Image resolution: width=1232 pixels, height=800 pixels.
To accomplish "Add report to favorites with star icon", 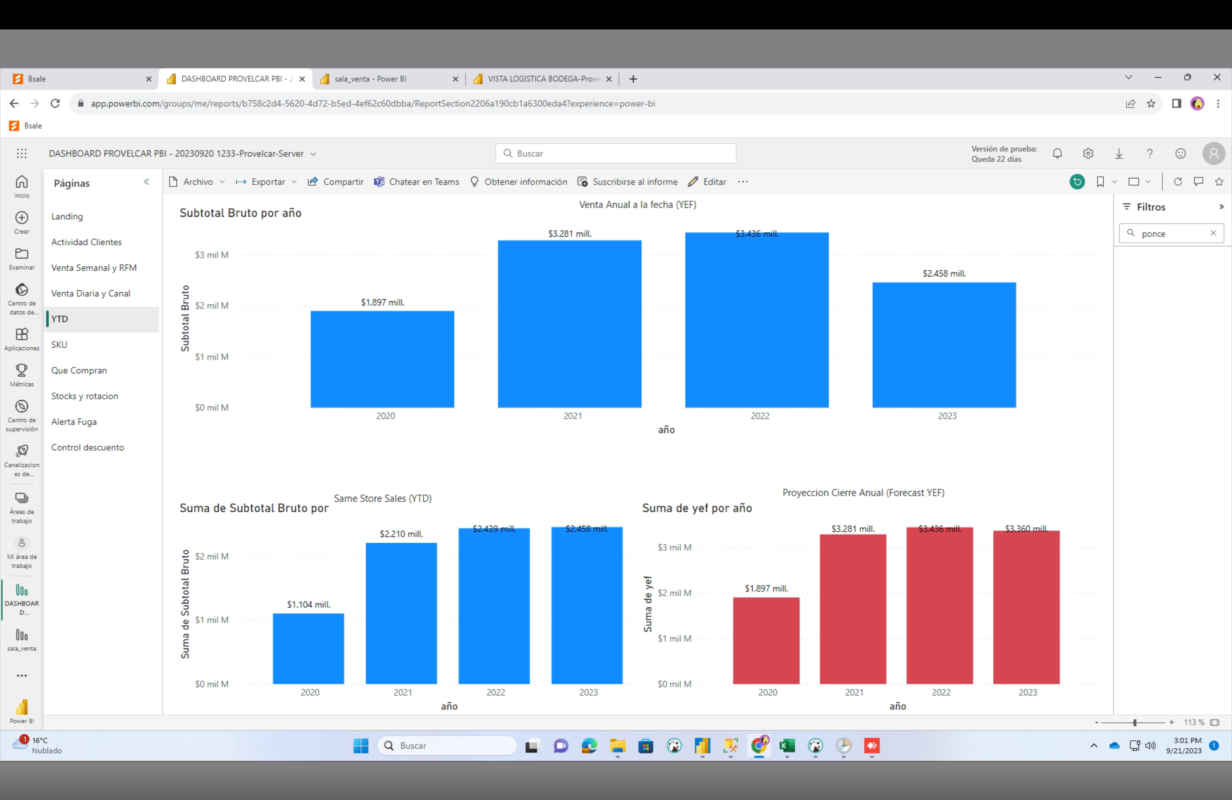I will point(1219,182).
